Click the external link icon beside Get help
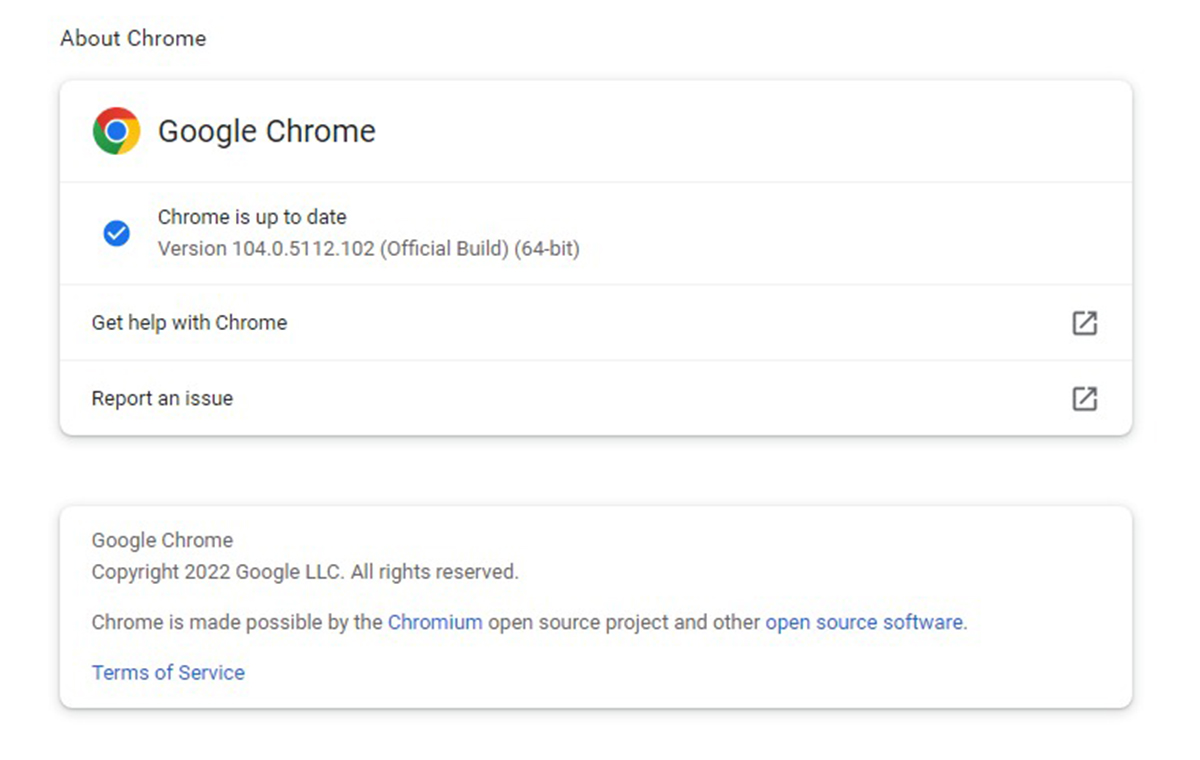This screenshot has height=760, width=1200. tap(1085, 322)
